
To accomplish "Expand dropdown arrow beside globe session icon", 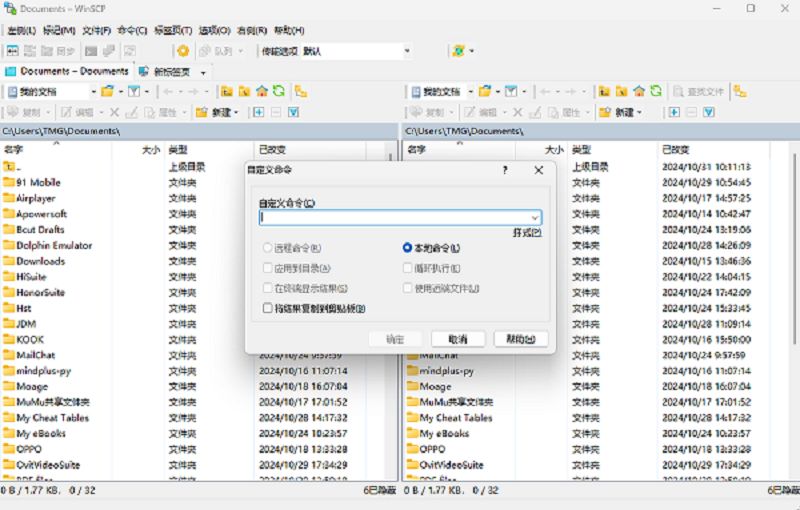I will pos(471,50).
